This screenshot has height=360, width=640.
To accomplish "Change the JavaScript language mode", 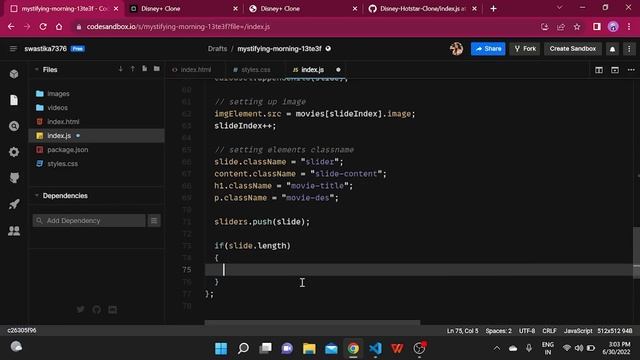I will (x=578, y=331).
